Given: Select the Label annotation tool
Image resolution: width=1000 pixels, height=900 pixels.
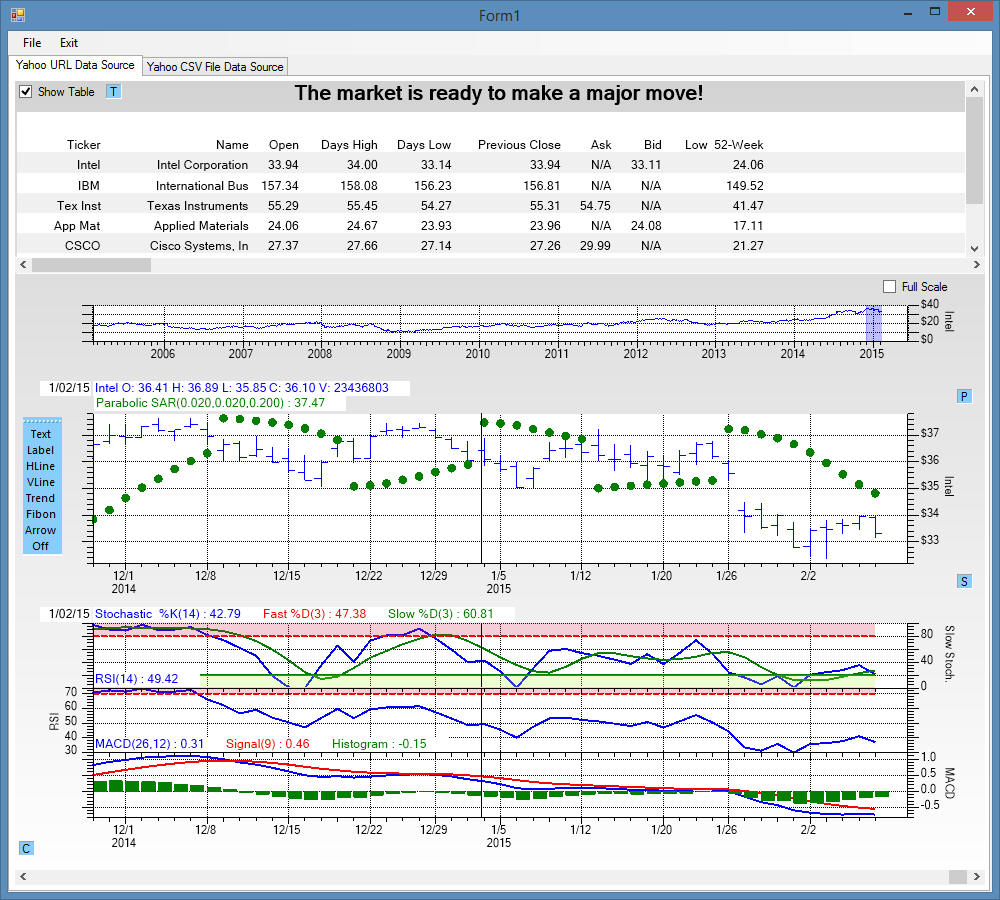Looking at the screenshot, I should coord(41,450).
